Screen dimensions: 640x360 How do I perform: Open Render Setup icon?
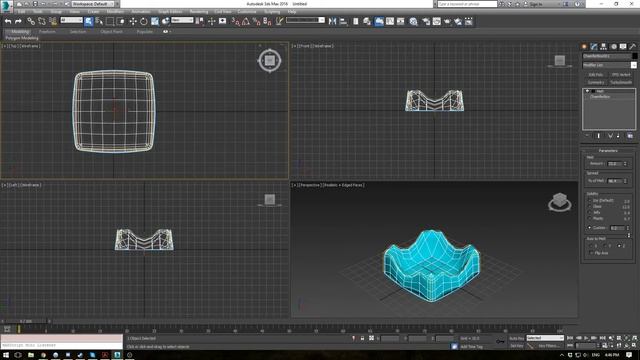(x=426, y=21)
